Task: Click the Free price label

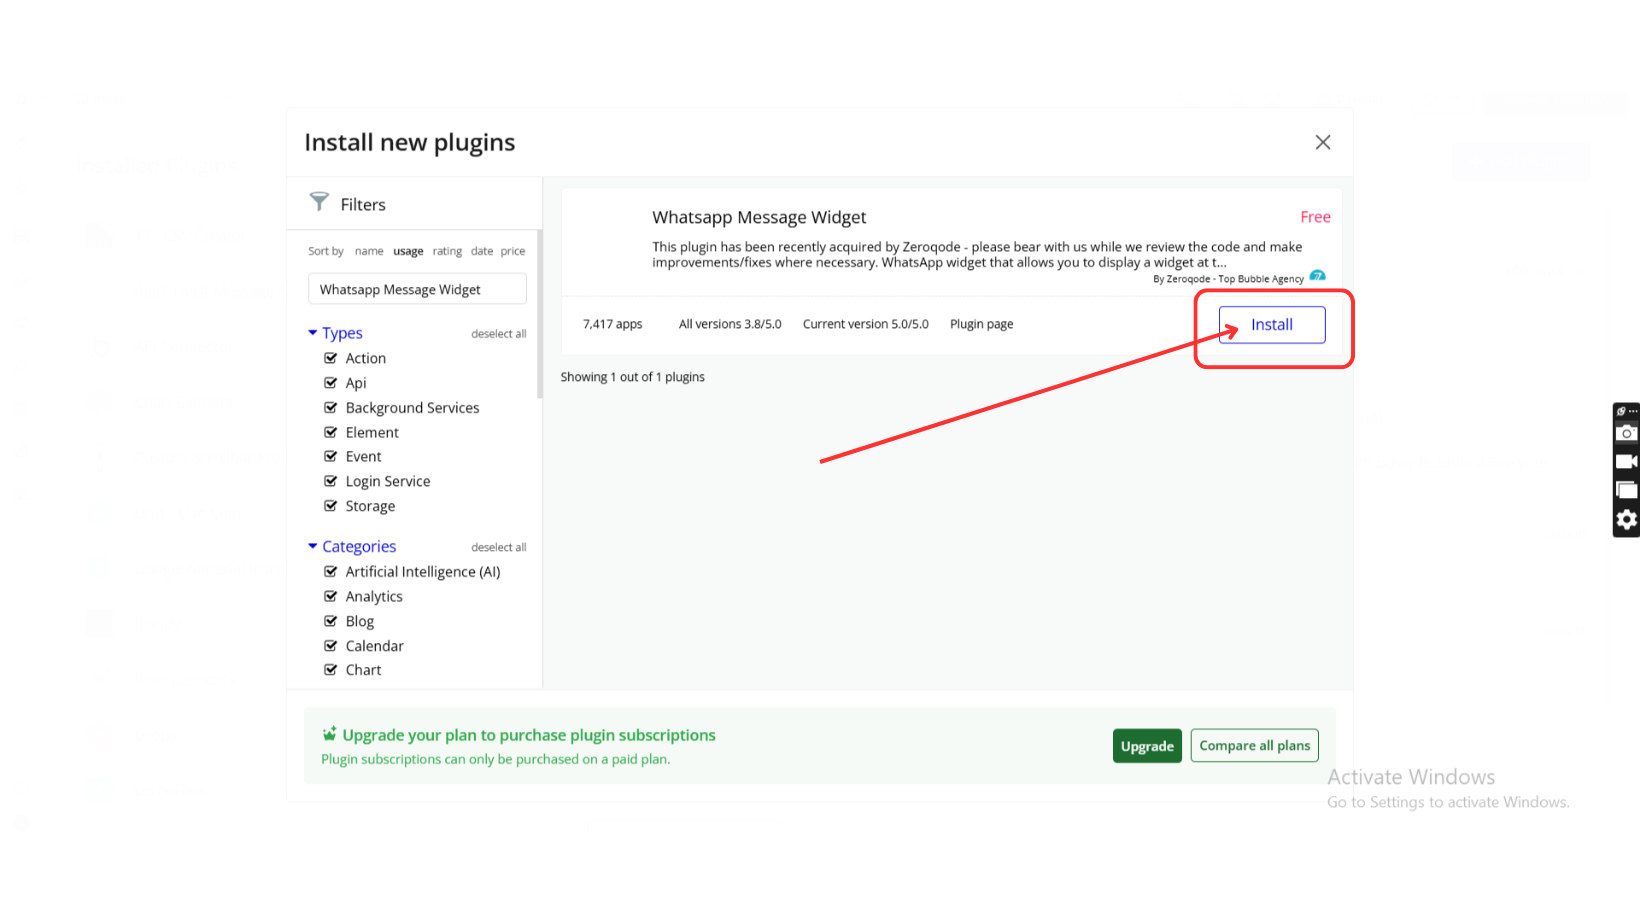Action: [x=1315, y=217]
